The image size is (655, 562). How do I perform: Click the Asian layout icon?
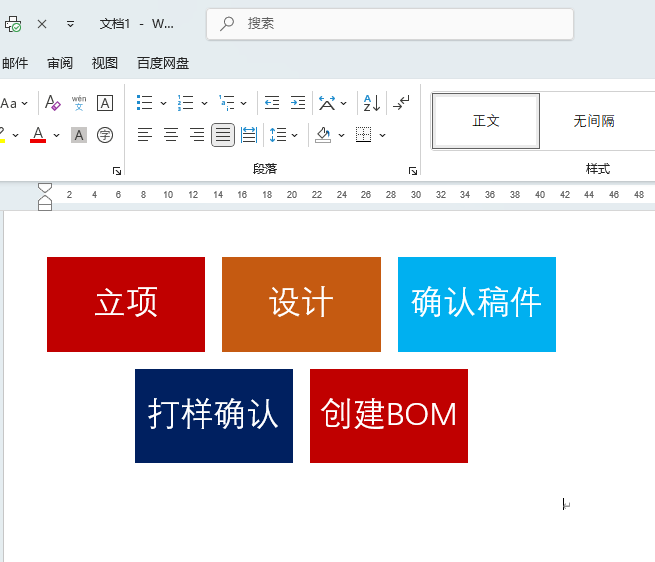(x=327, y=103)
